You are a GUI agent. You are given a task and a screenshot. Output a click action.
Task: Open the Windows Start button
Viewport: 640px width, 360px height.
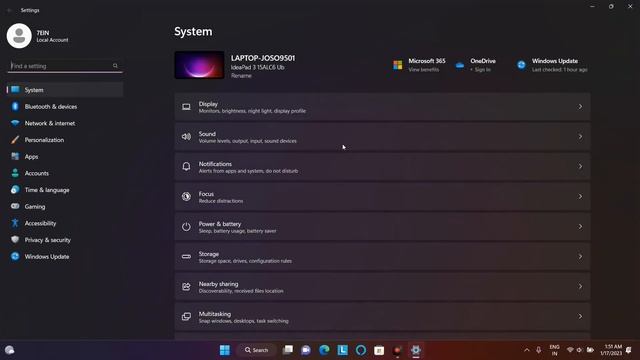coord(224,350)
